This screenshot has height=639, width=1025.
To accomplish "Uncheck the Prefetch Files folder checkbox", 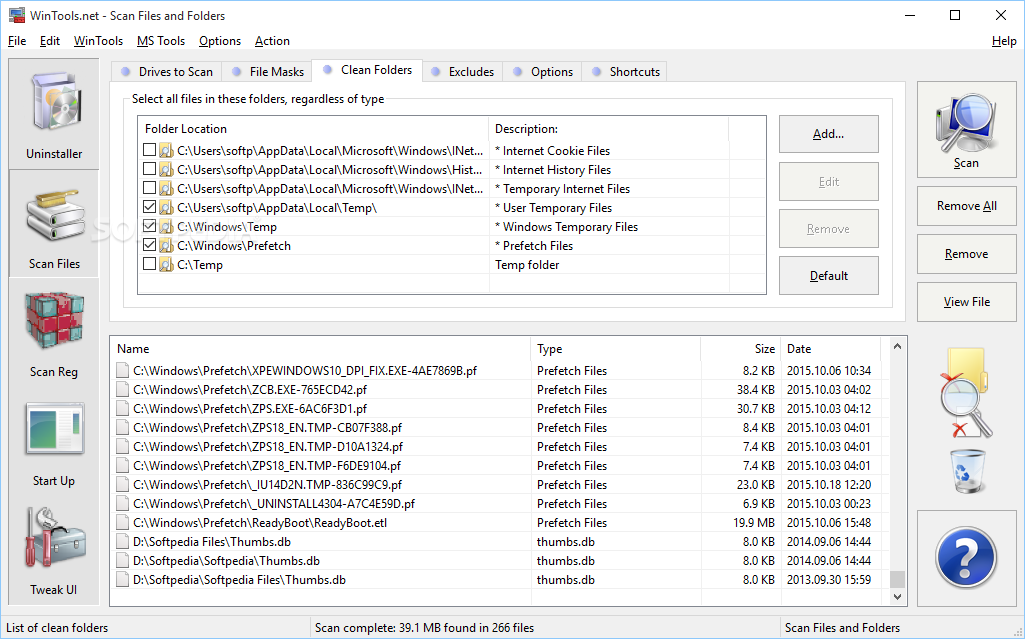I will (x=149, y=245).
